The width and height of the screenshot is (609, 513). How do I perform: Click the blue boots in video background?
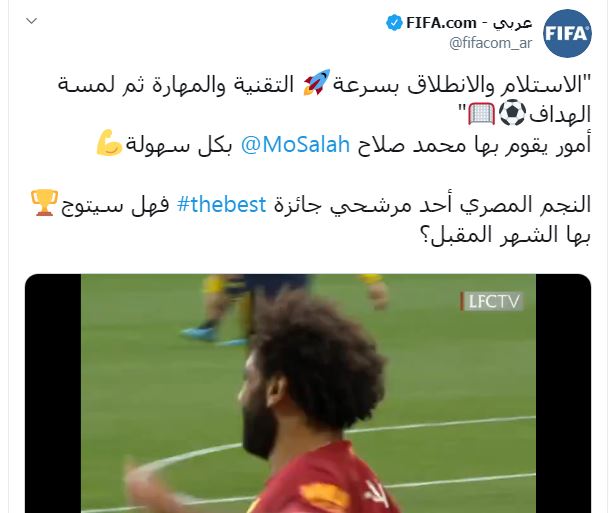(x=213, y=336)
